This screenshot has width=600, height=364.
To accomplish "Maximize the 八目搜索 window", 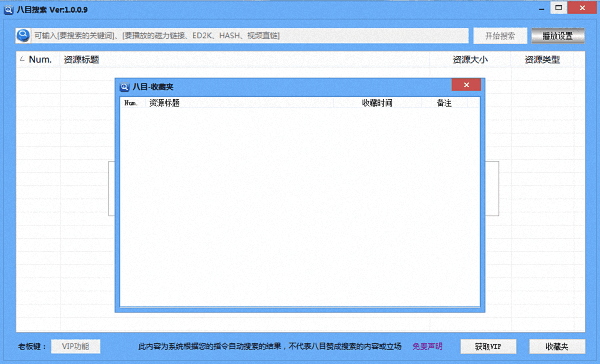I will tap(558, 8).
